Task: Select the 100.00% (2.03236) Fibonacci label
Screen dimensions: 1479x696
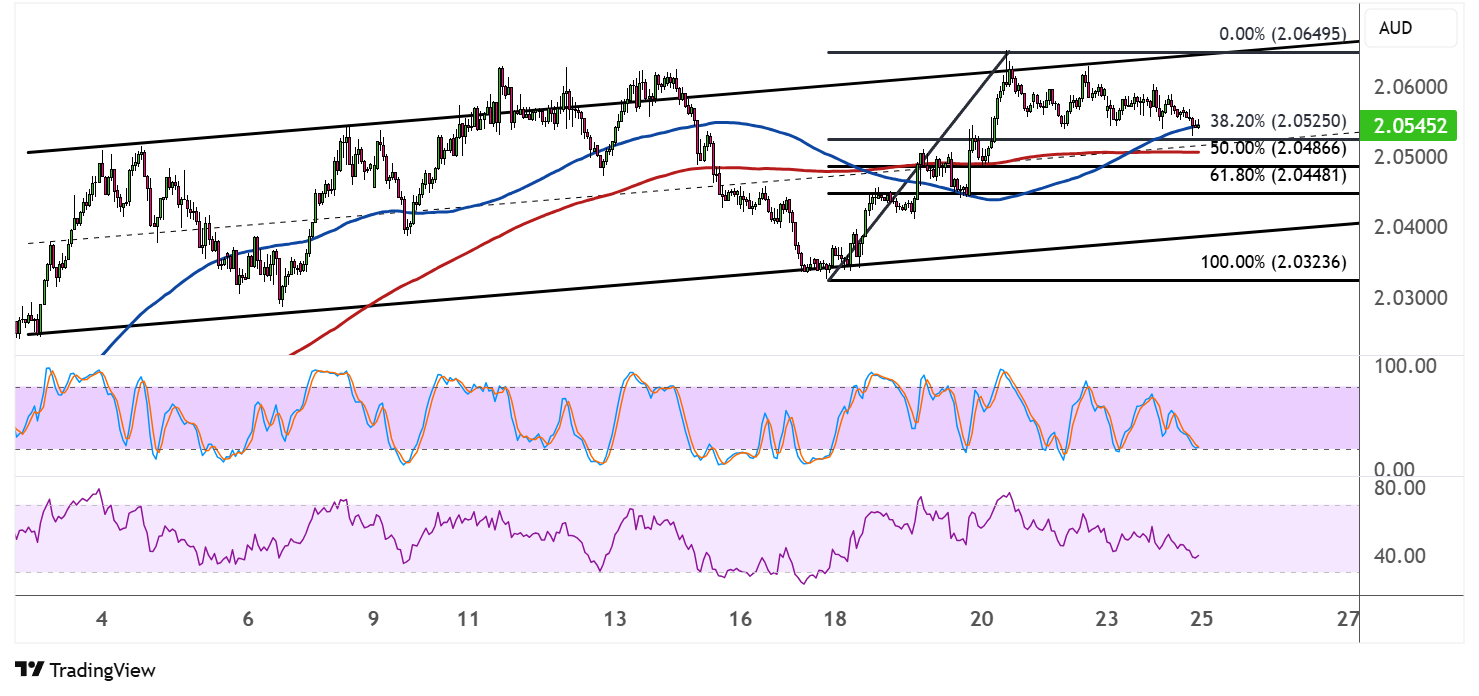Action: click(x=1273, y=263)
